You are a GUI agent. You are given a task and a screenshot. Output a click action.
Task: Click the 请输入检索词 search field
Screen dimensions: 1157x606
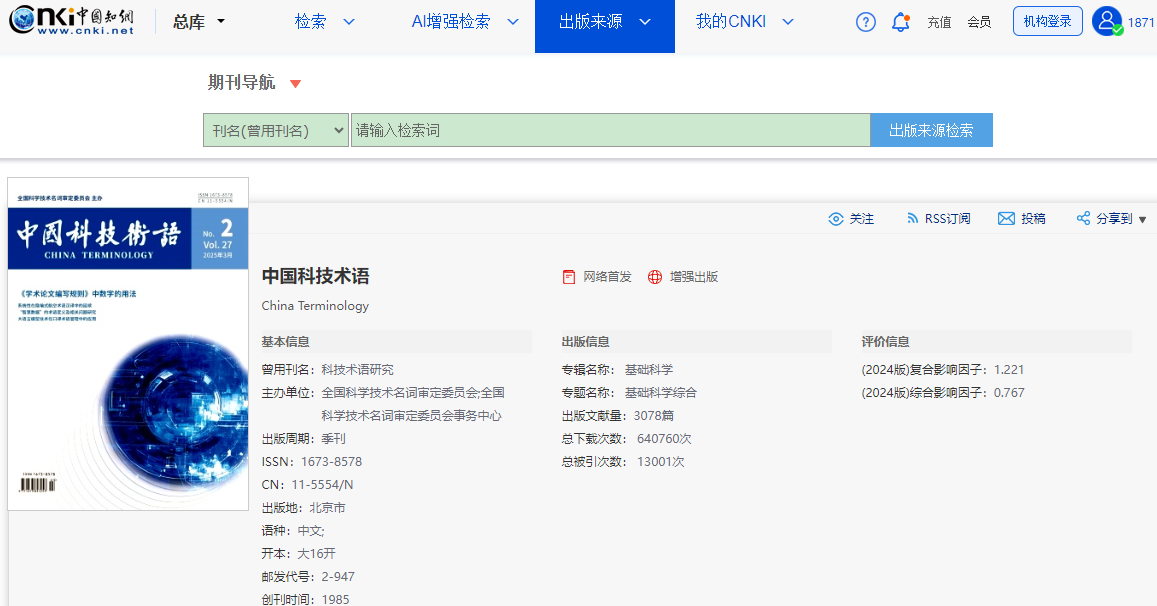(x=611, y=131)
